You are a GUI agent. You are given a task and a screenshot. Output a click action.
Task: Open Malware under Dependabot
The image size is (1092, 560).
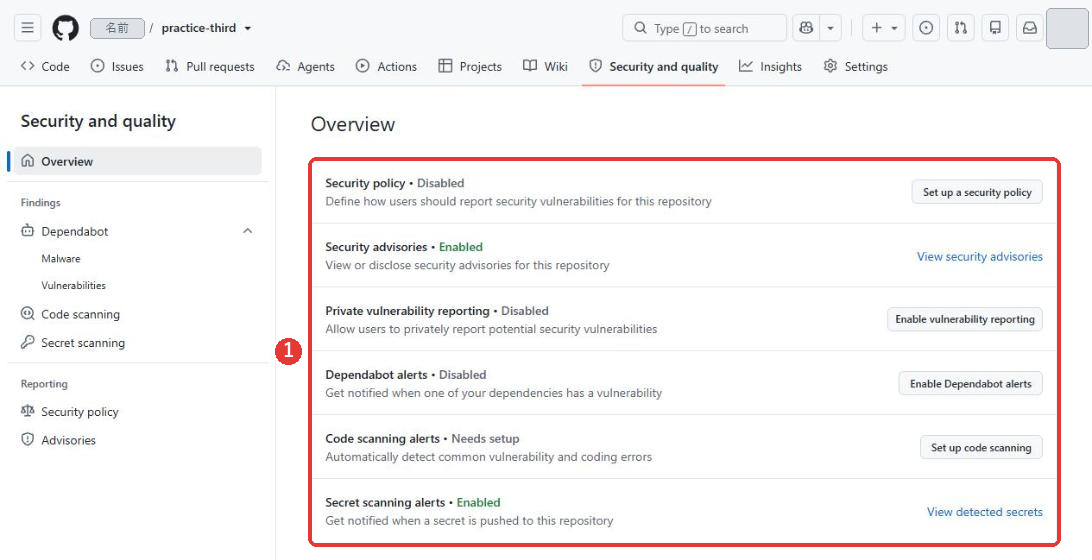click(61, 258)
